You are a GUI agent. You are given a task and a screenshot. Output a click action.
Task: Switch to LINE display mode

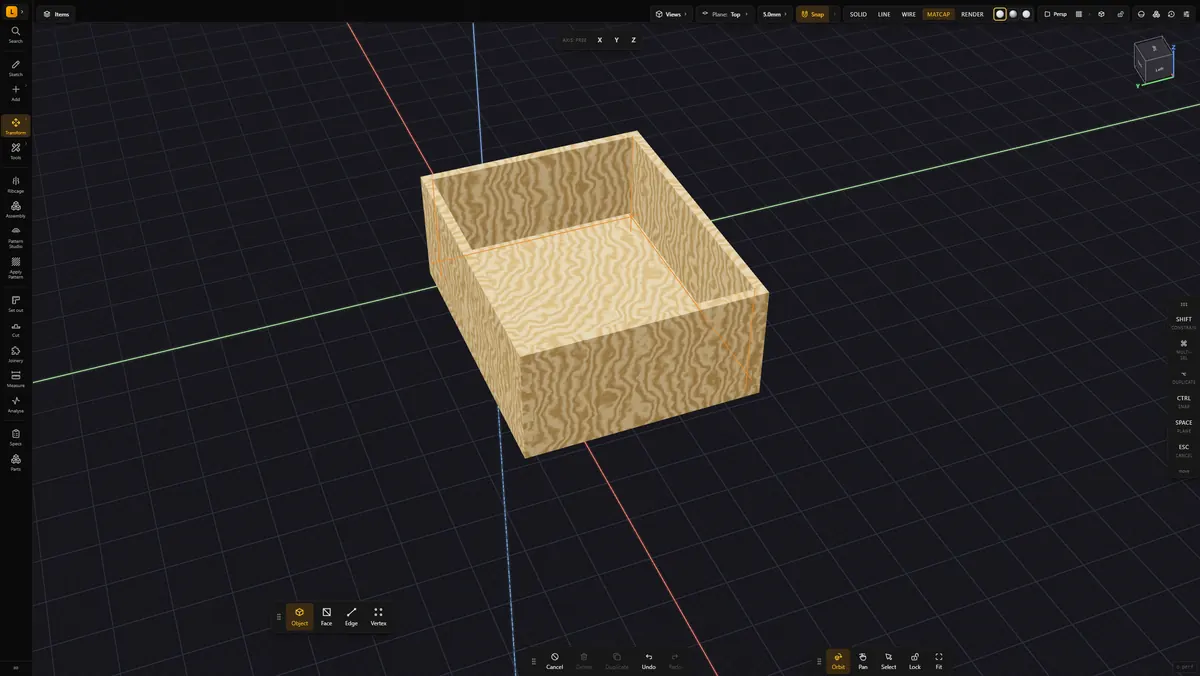click(x=884, y=14)
